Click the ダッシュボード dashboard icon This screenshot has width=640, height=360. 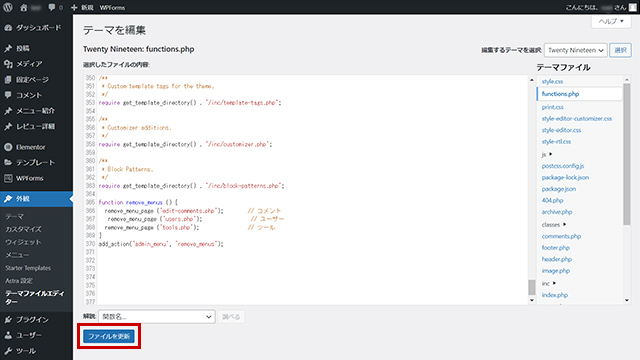(8, 28)
